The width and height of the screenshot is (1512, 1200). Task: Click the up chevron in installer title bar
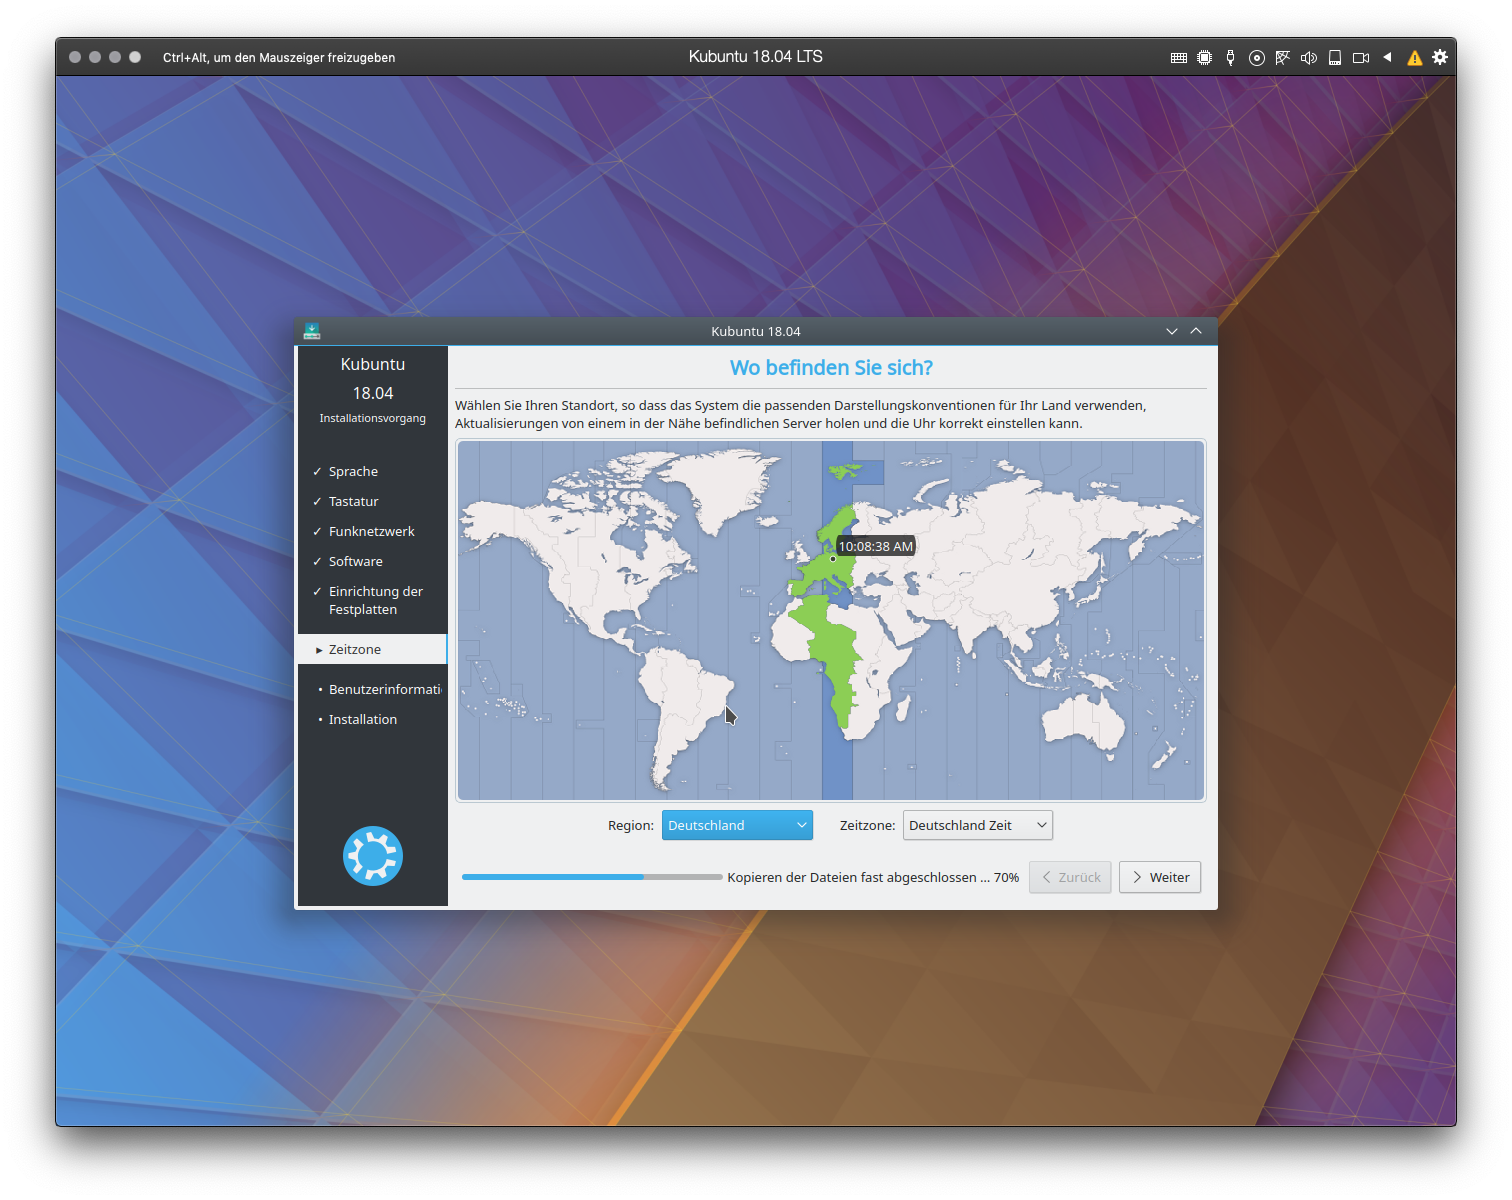coord(1196,331)
